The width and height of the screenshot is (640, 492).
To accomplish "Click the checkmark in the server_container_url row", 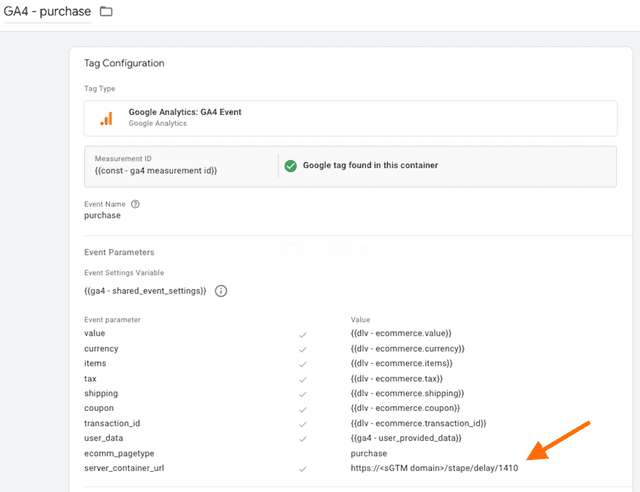I will point(303,468).
